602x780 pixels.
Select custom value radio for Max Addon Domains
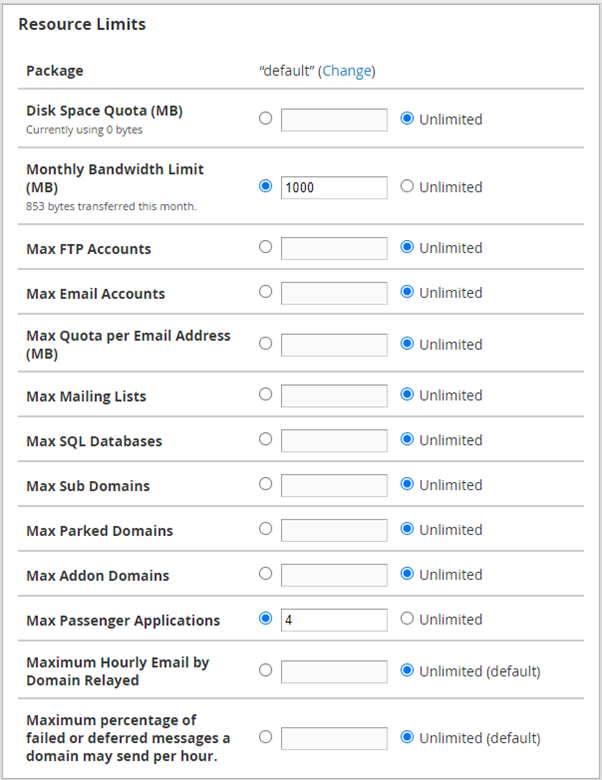[265, 574]
